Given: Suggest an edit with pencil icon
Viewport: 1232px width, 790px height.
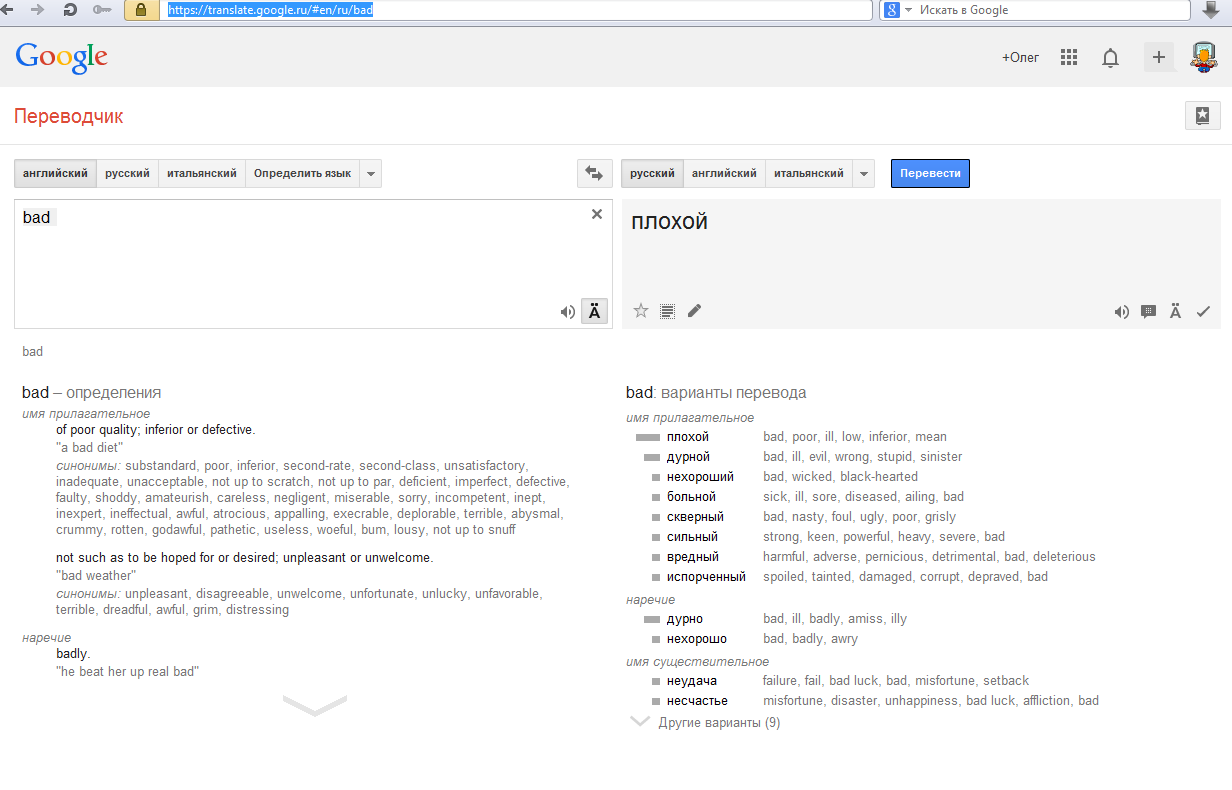Looking at the screenshot, I should click(x=694, y=311).
